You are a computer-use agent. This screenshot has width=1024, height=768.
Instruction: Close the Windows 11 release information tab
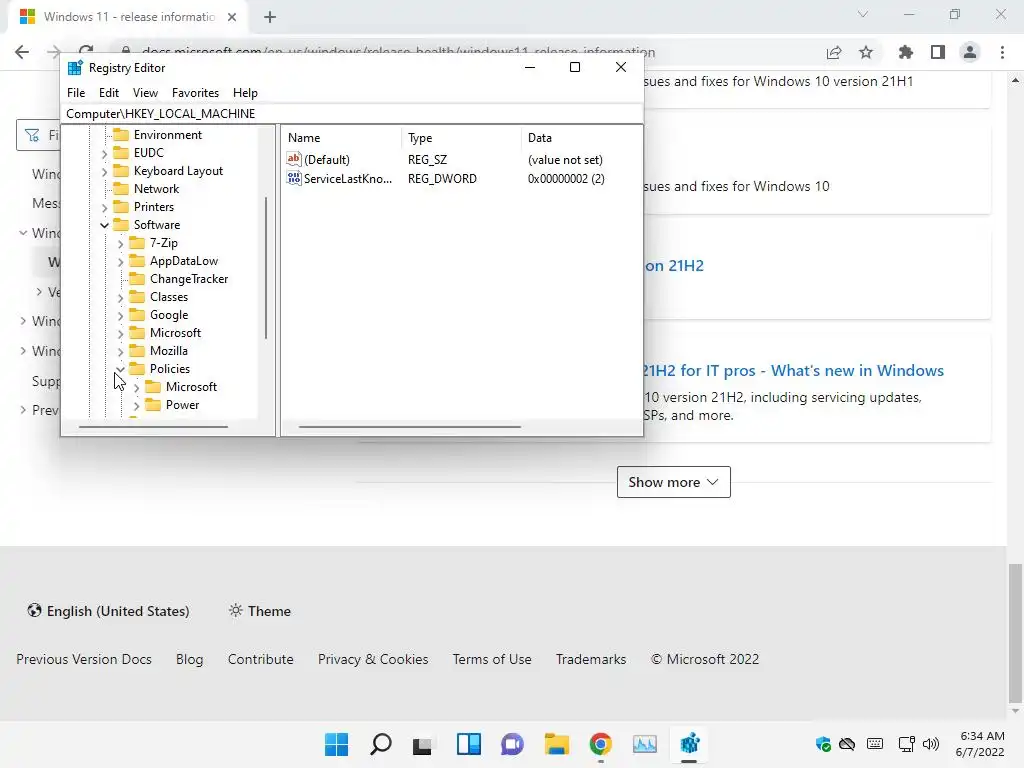[x=232, y=17]
